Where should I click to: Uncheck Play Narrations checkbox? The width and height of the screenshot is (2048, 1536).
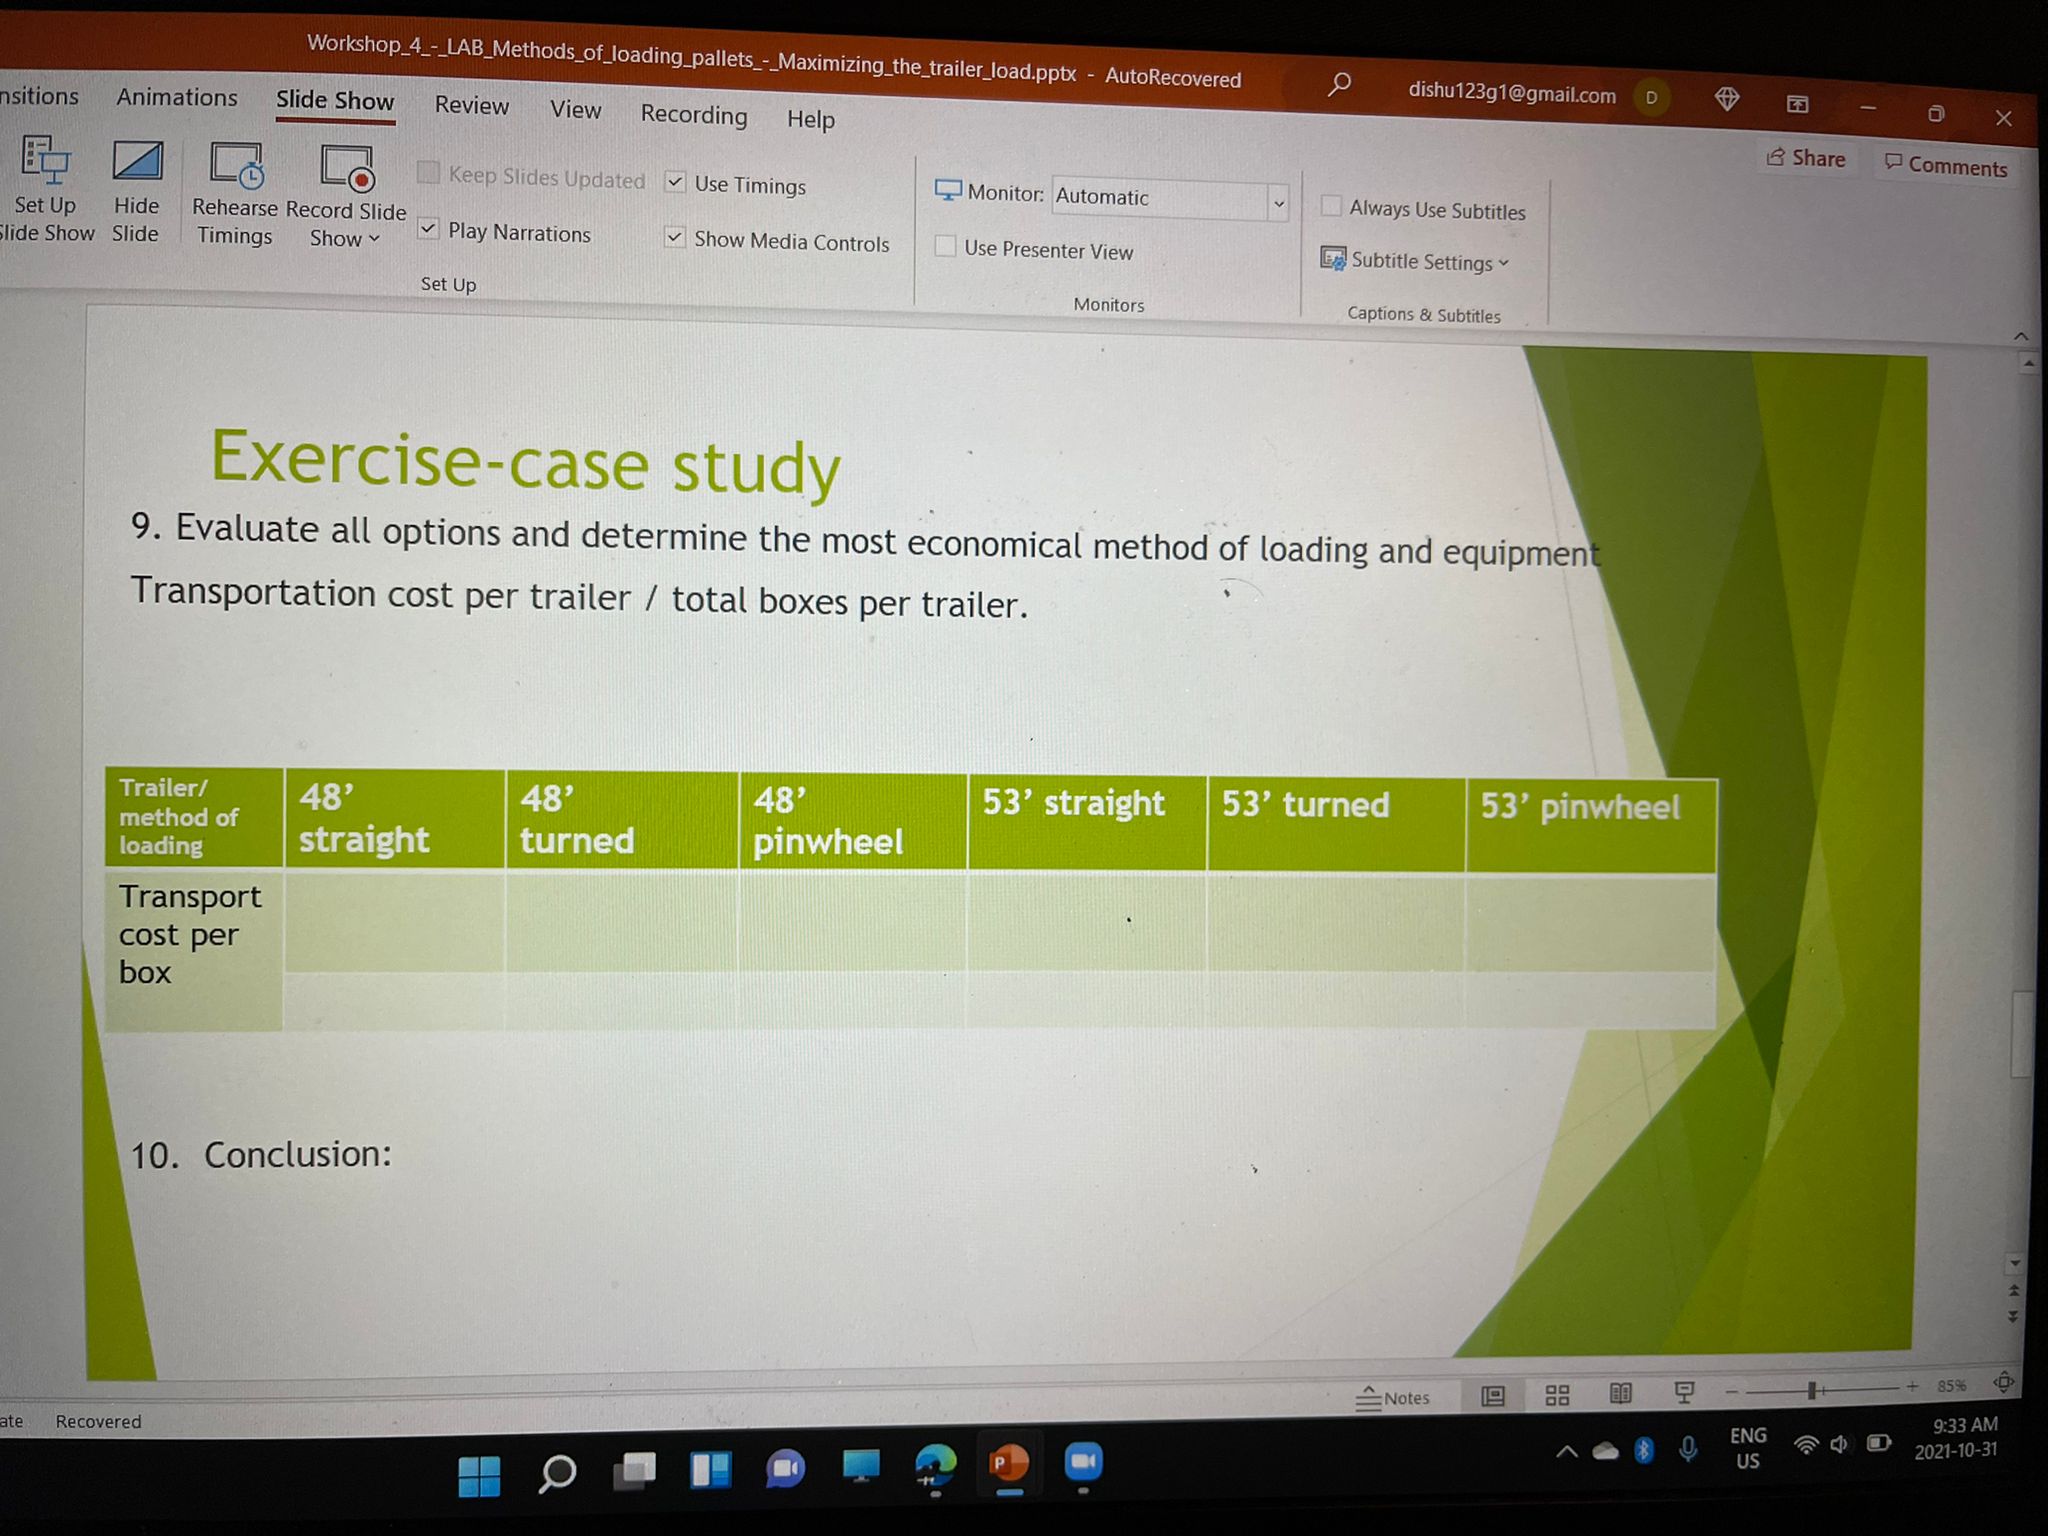428,229
